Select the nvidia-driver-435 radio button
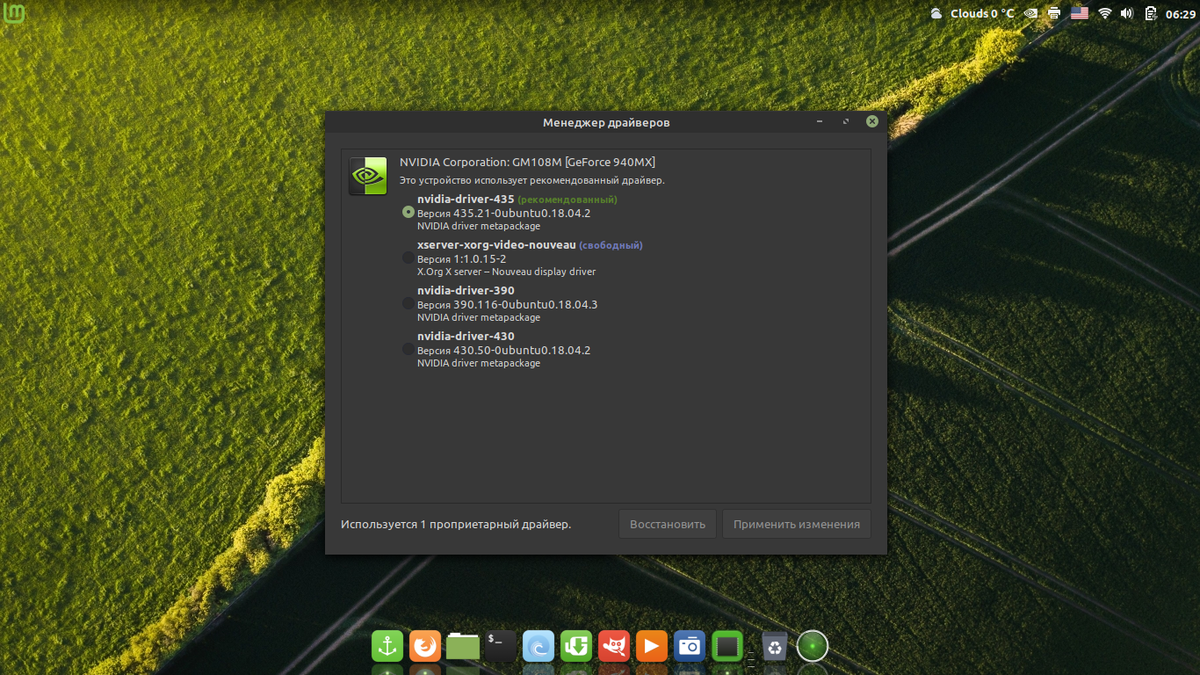Image resolution: width=1200 pixels, height=675 pixels. tap(408, 212)
